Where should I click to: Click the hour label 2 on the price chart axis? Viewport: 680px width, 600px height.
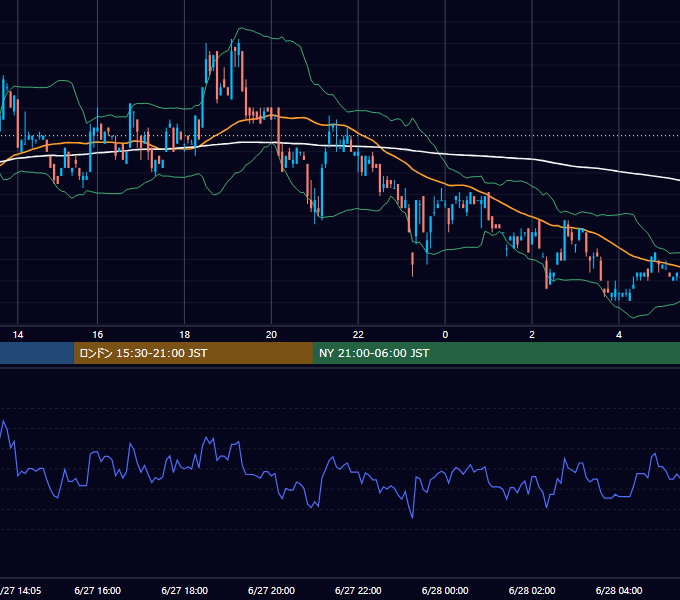532,335
